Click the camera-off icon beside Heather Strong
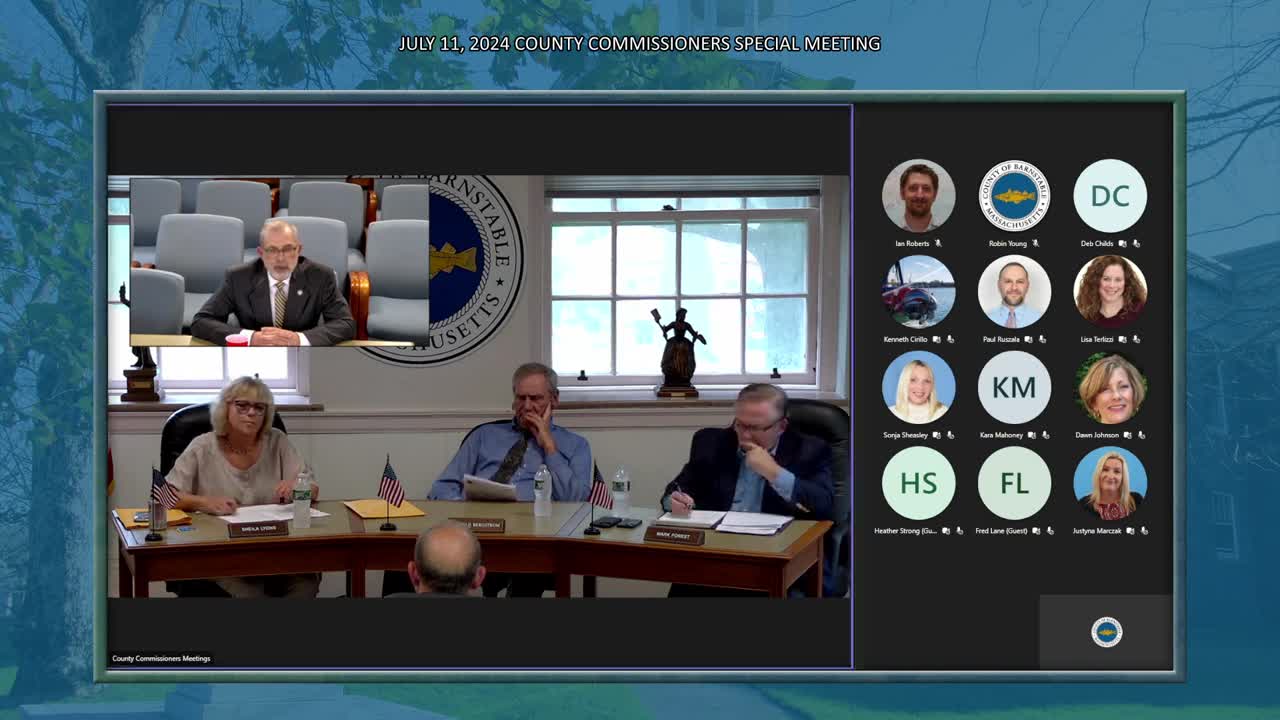The image size is (1280, 720). pyautogui.click(x=946, y=531)
